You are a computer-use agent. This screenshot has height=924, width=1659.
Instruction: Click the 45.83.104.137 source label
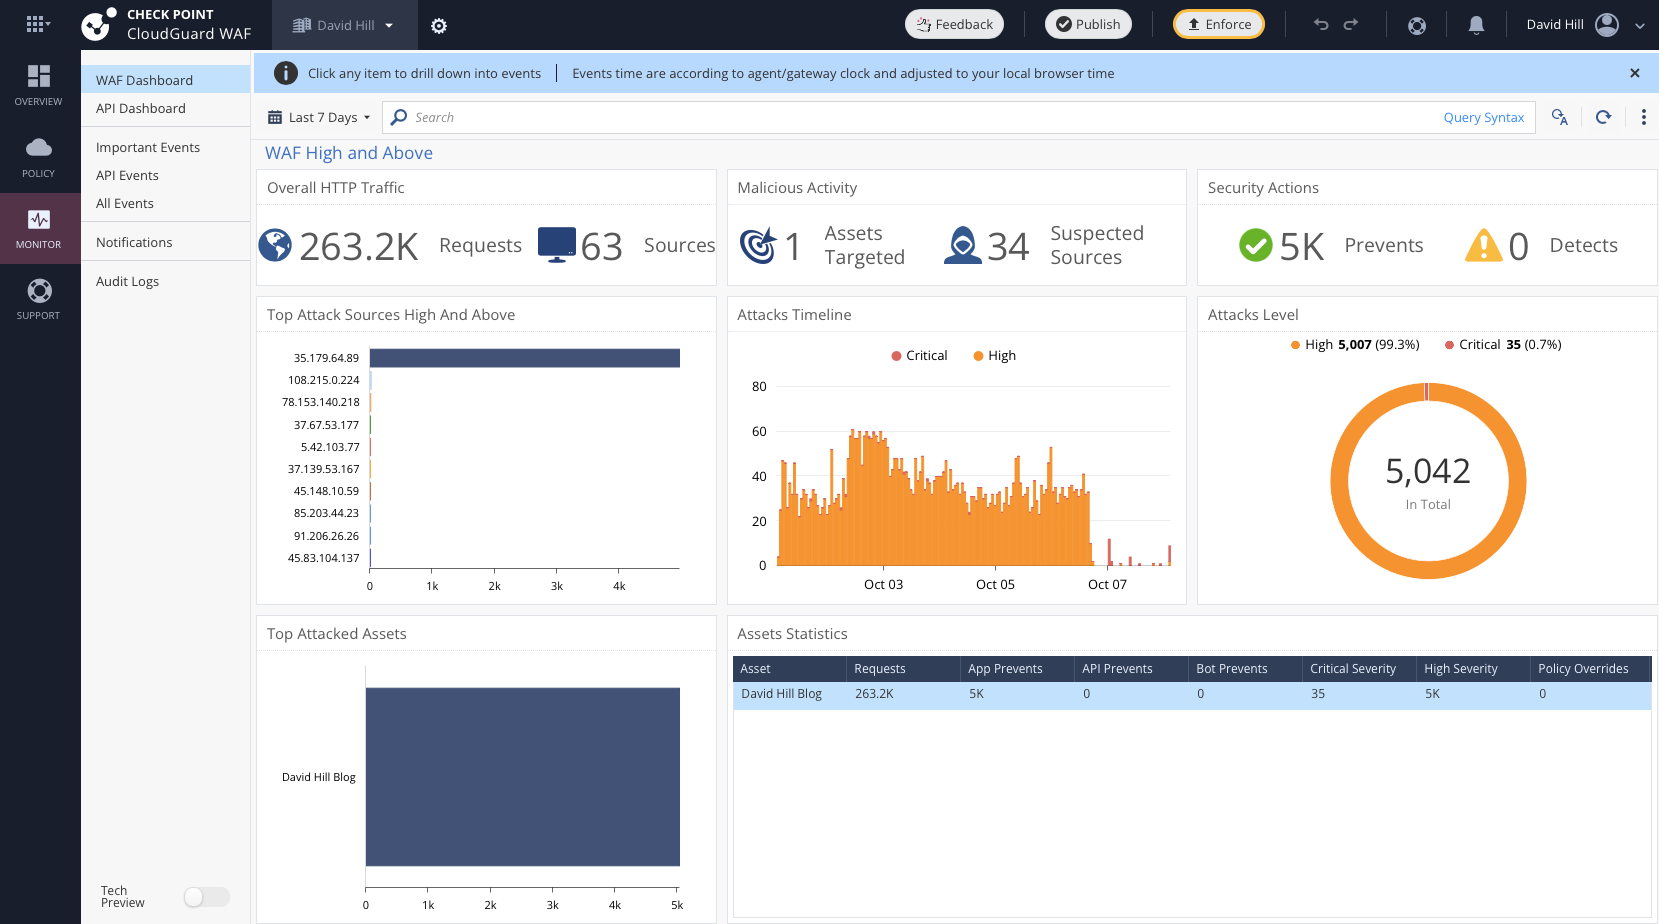(x=324, y=558)
